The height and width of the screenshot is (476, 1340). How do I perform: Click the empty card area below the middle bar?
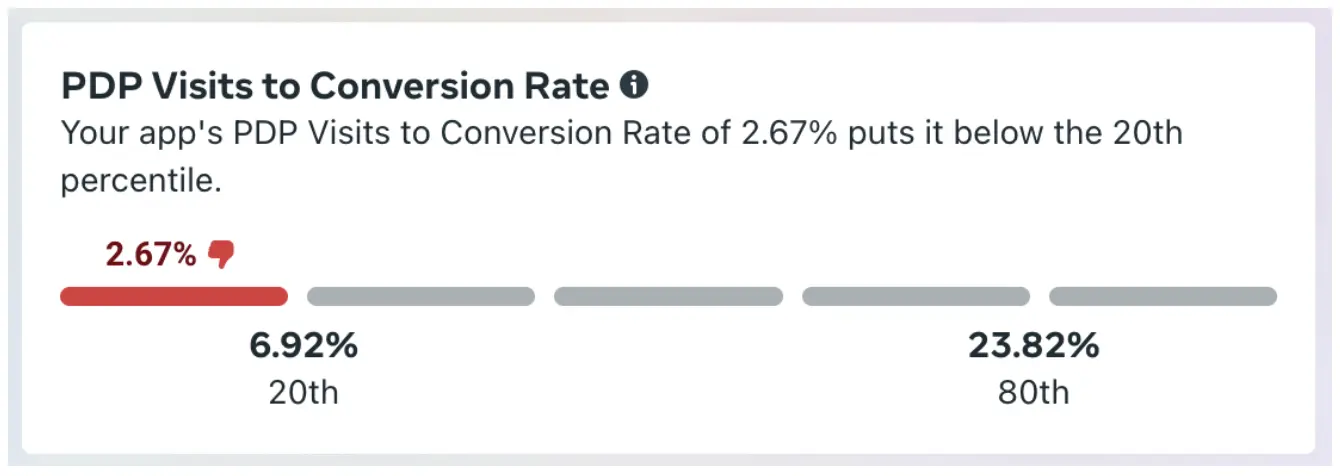coord(668,370)
